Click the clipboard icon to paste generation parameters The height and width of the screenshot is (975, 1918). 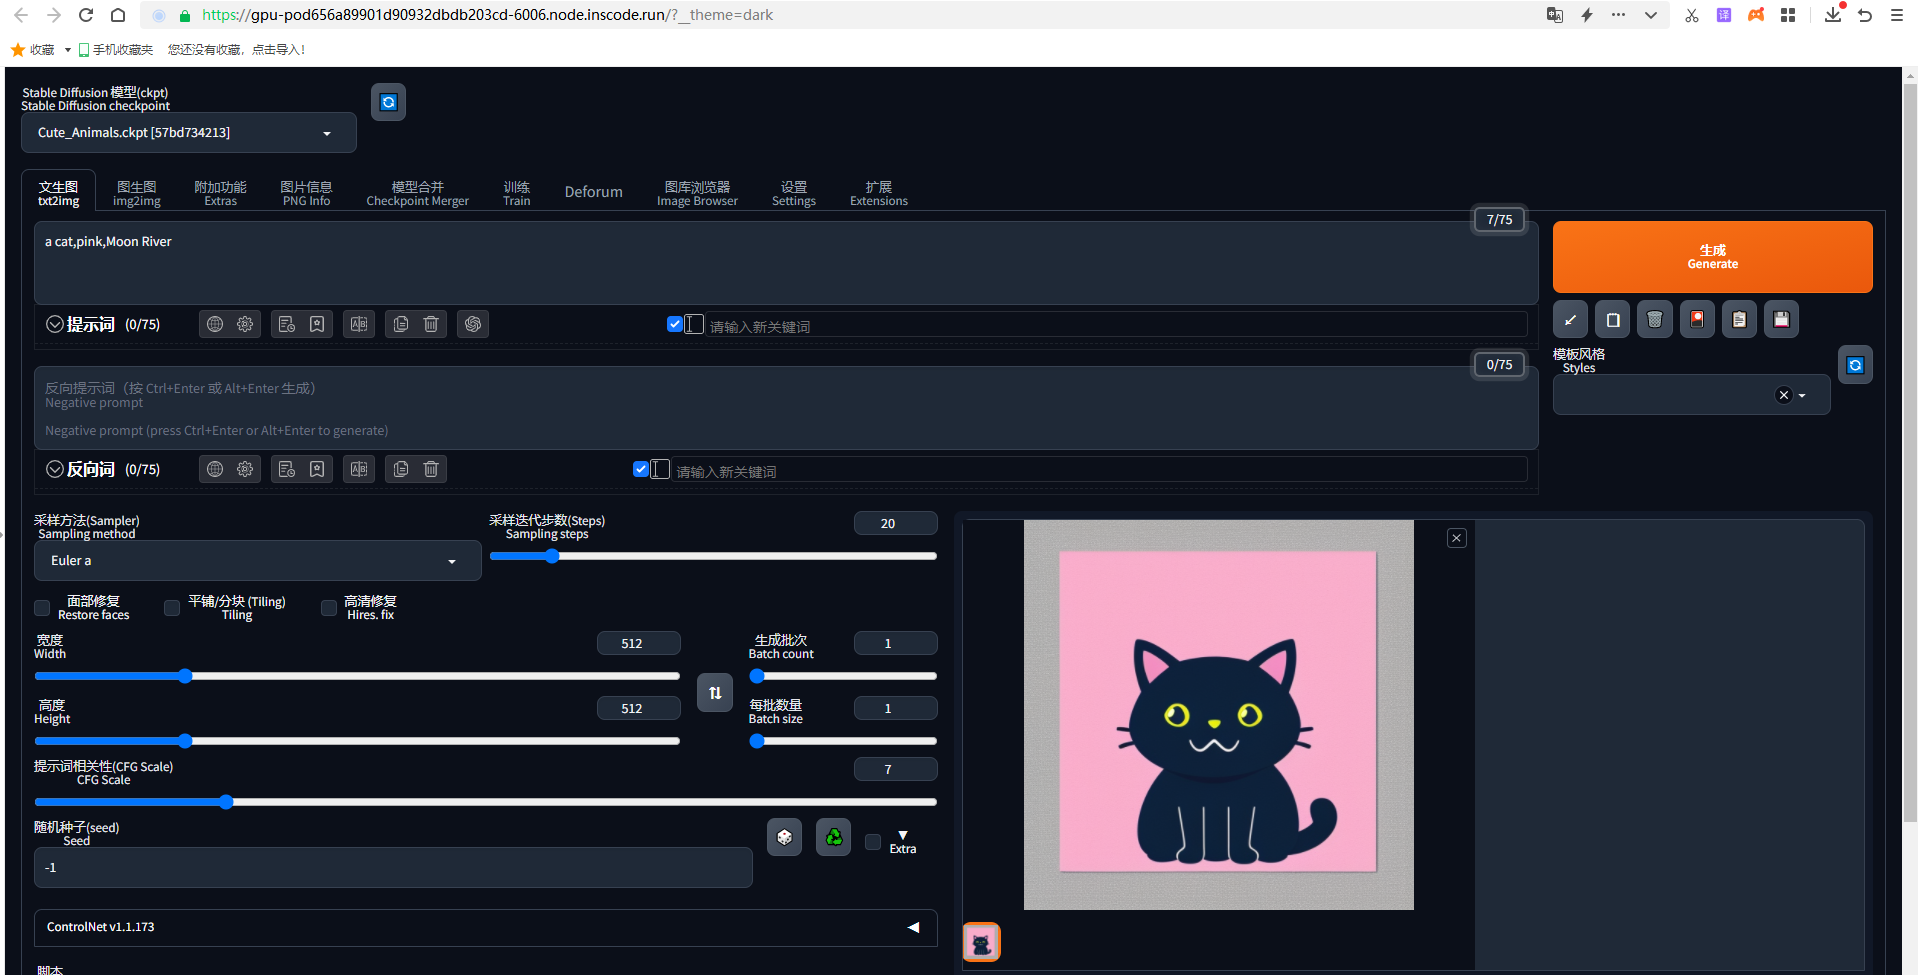1739,319
